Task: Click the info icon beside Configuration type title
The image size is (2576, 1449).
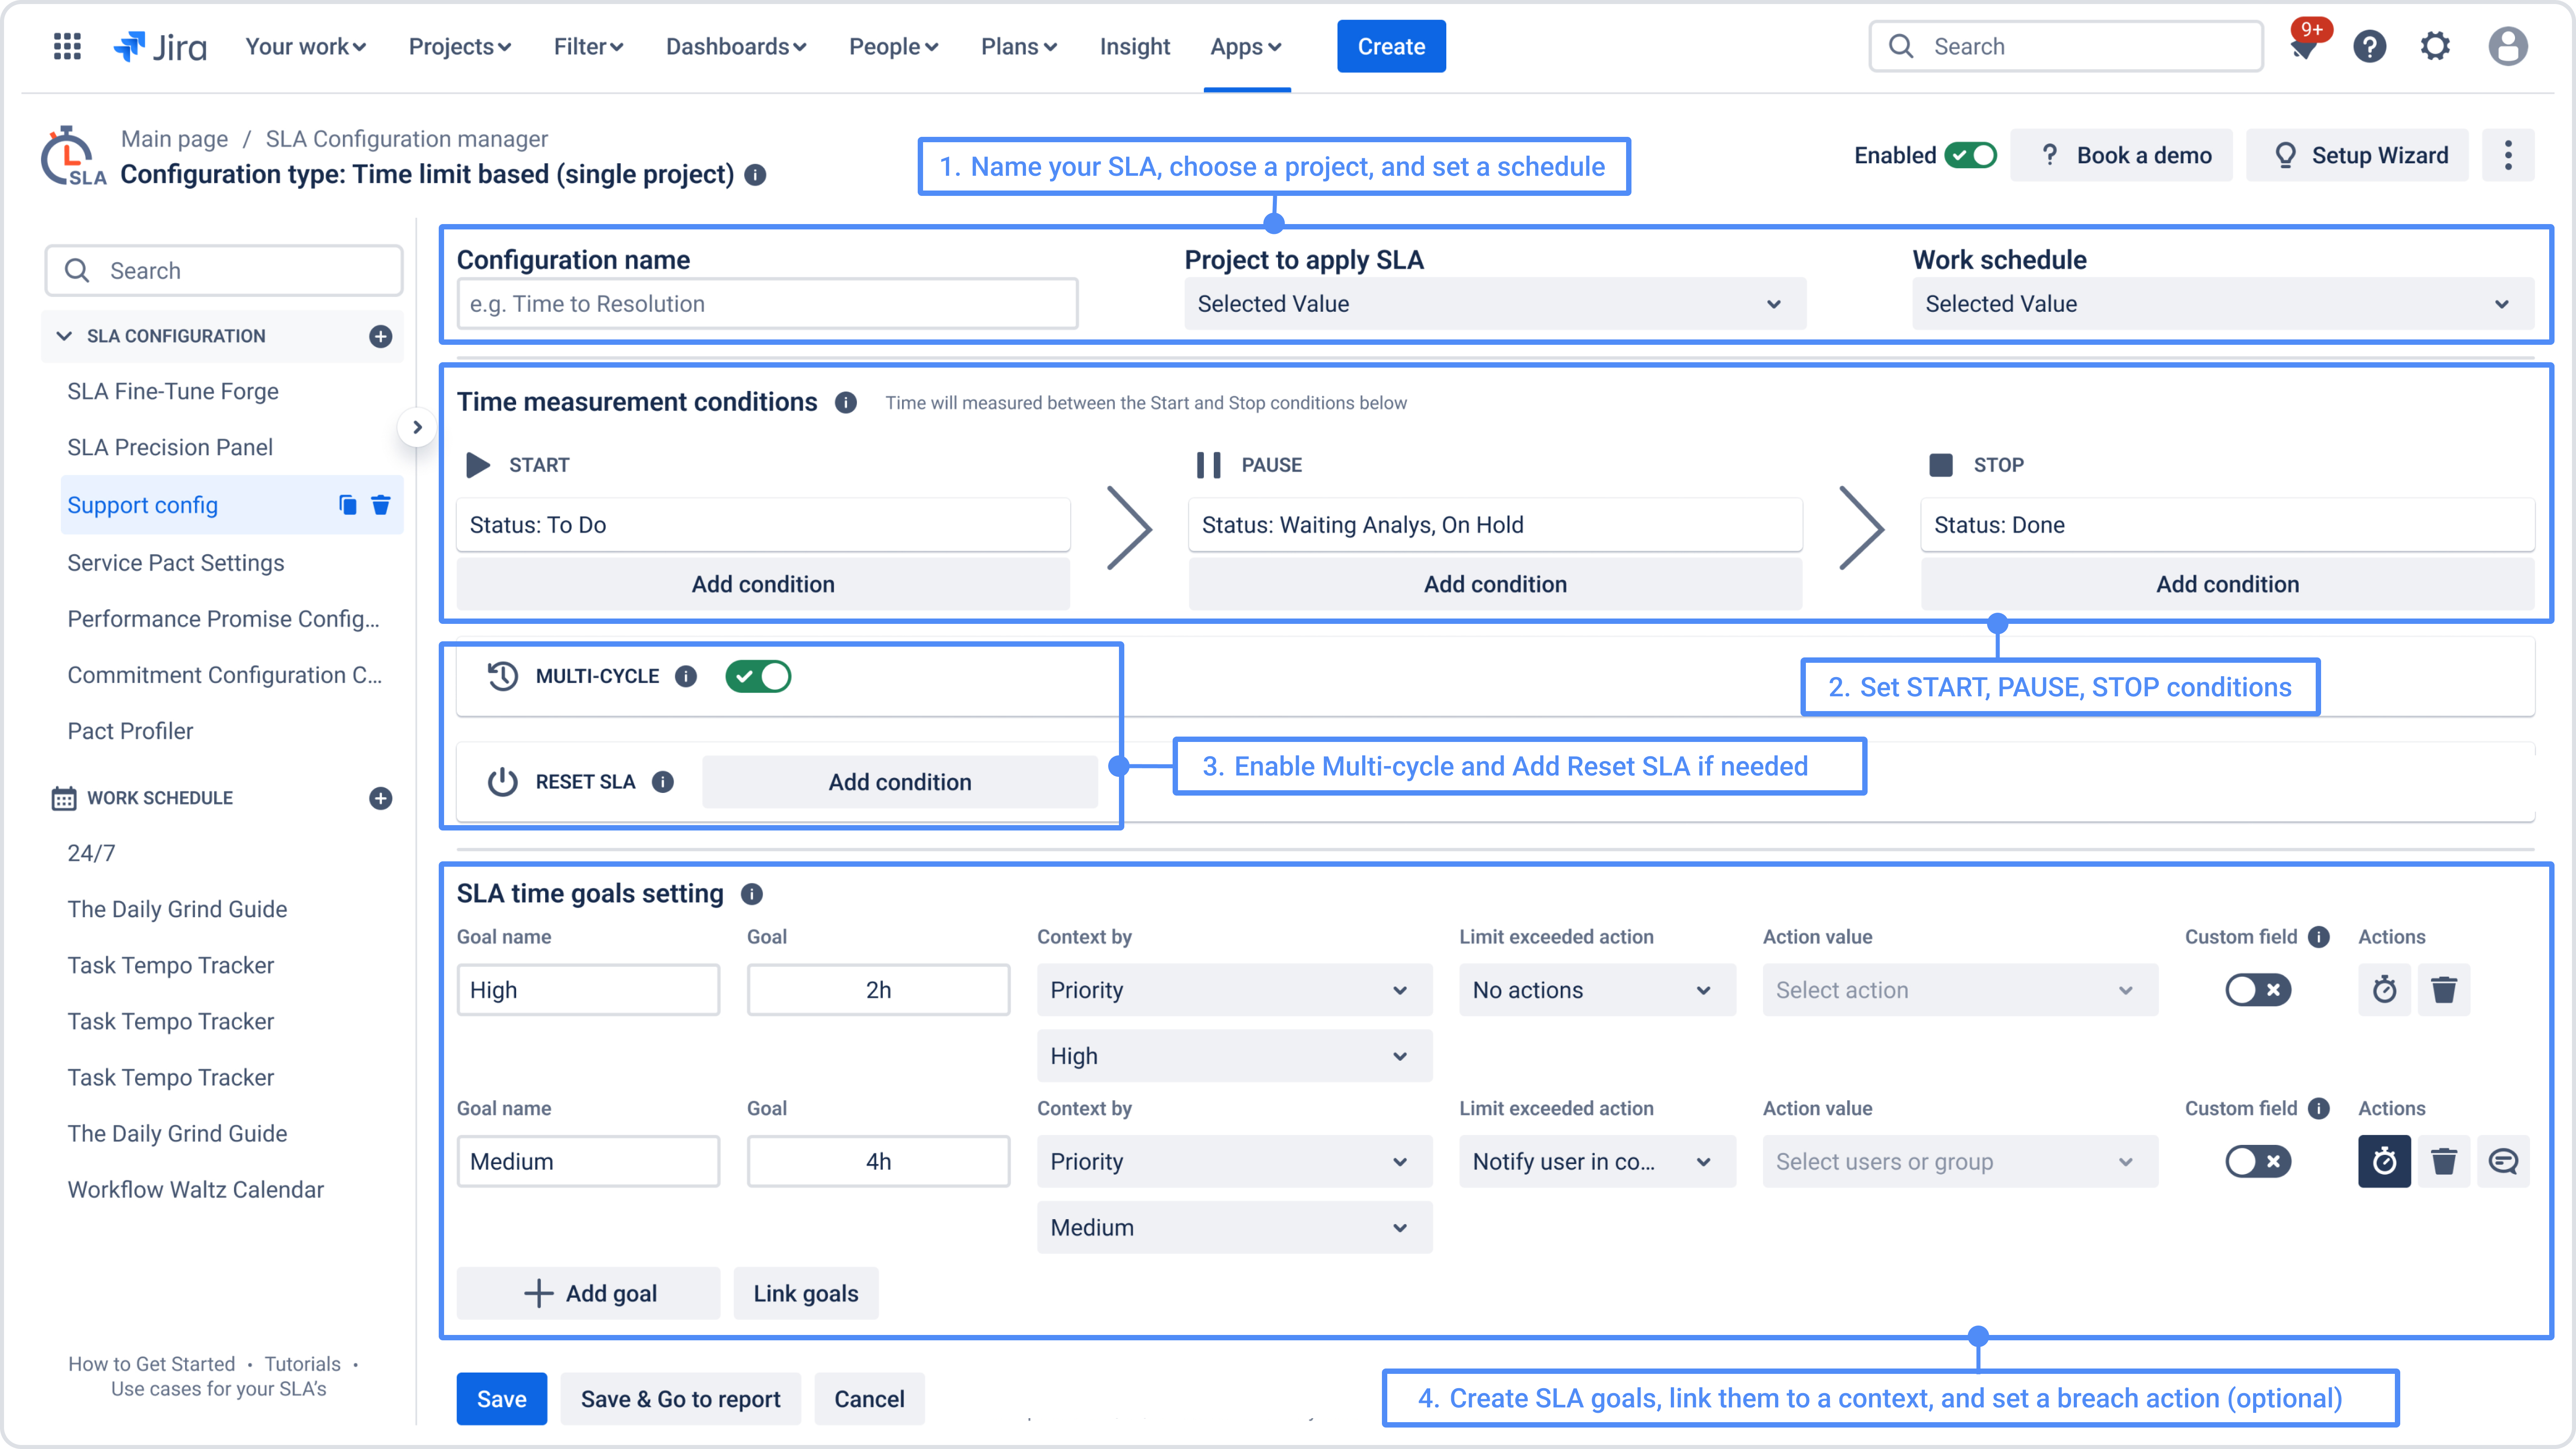Action: 756,175
